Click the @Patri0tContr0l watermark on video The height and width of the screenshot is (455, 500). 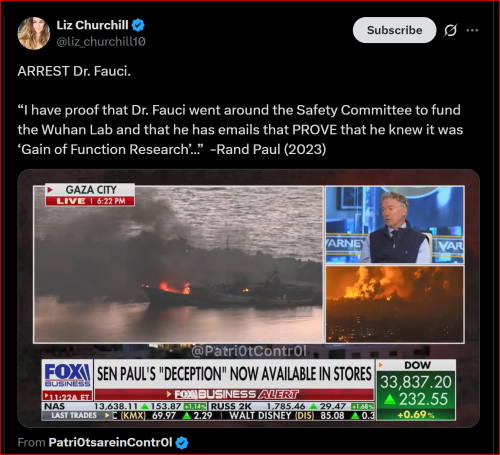point(249,351)
